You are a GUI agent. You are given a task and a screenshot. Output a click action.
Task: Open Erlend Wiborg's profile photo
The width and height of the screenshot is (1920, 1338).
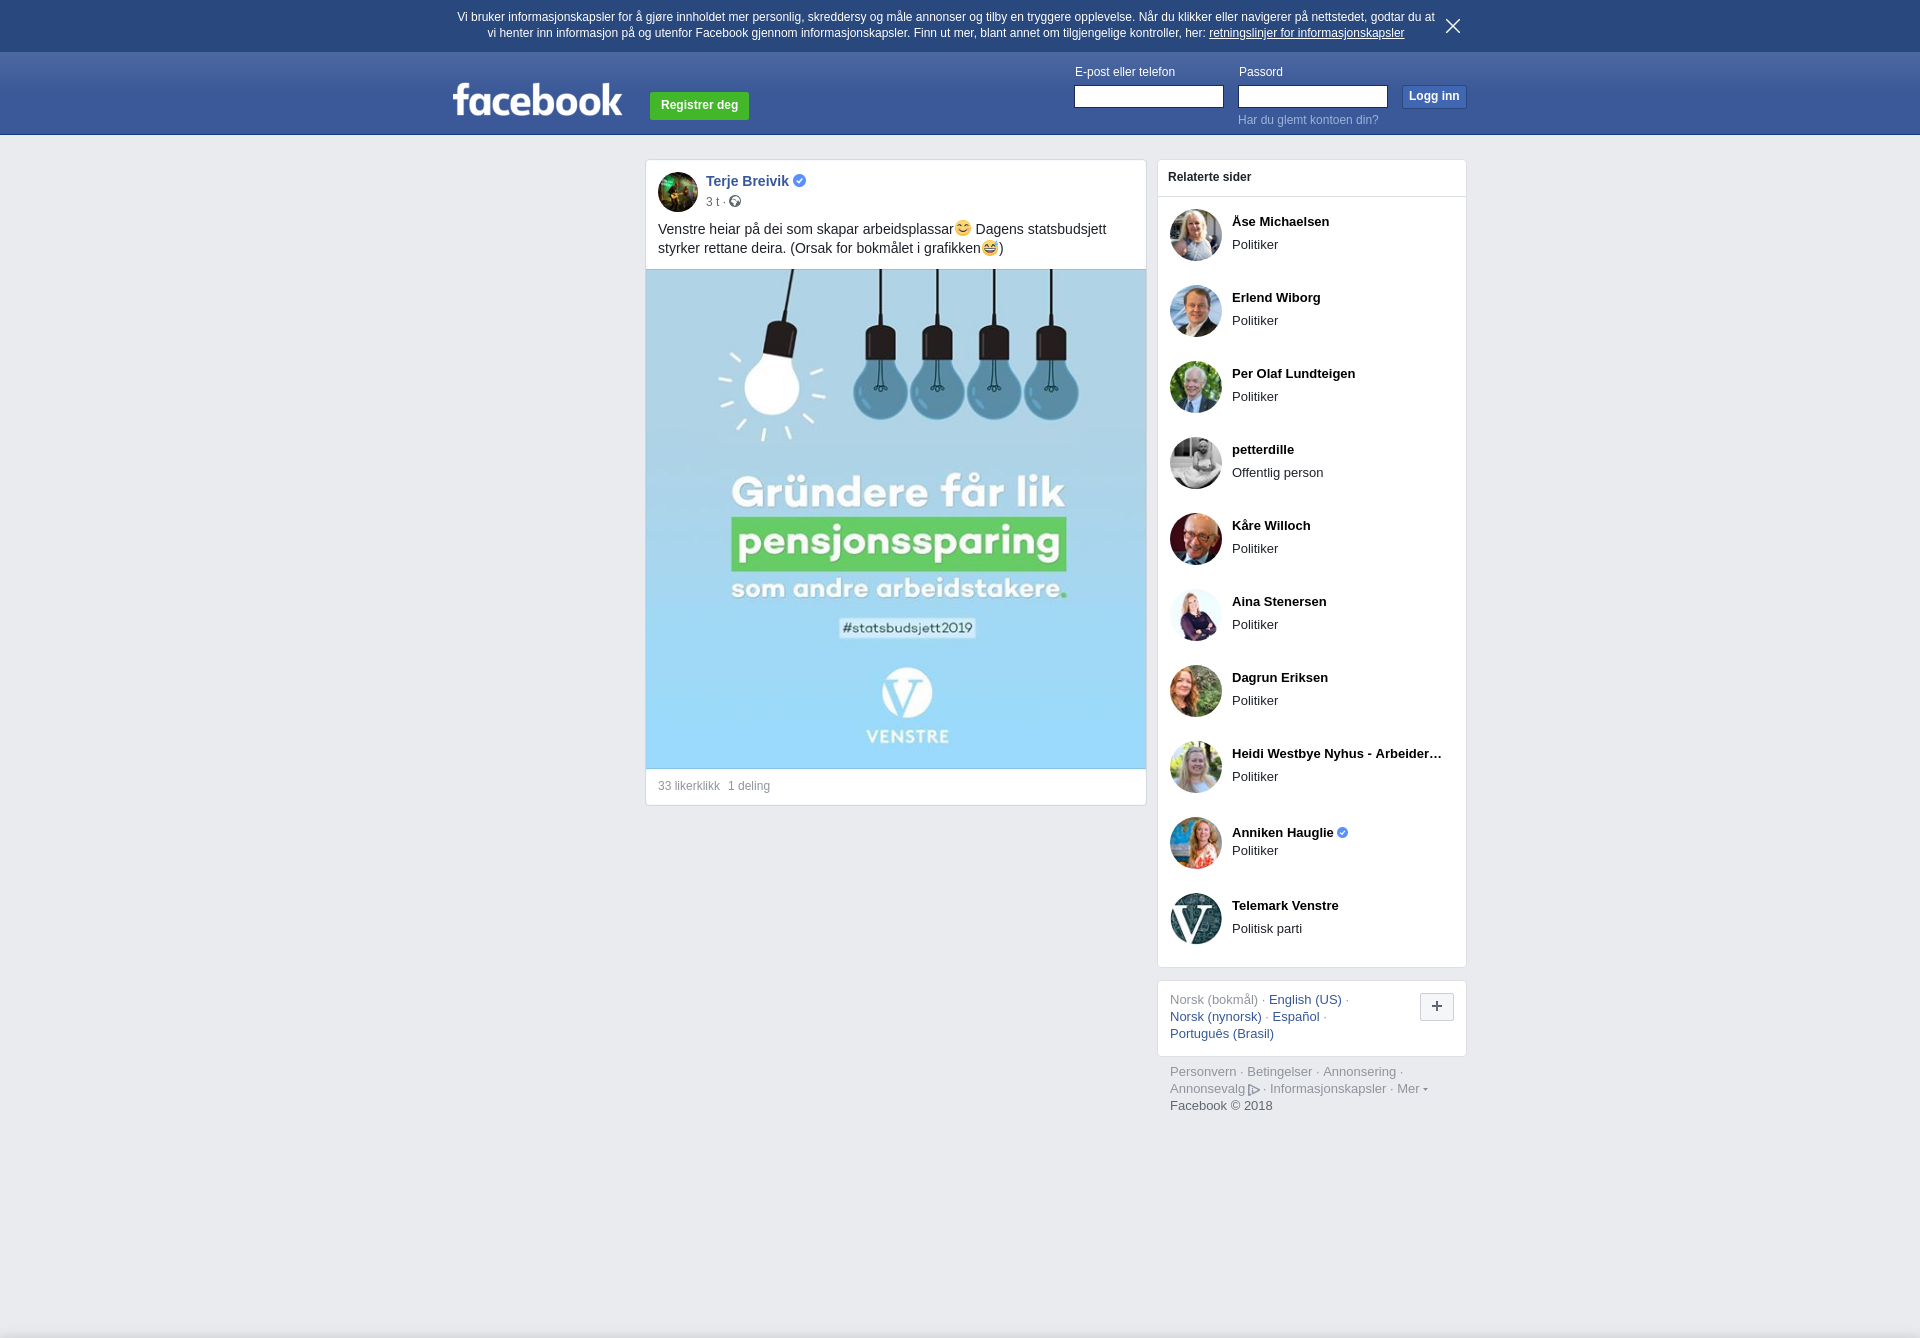tap(1196, 311)
